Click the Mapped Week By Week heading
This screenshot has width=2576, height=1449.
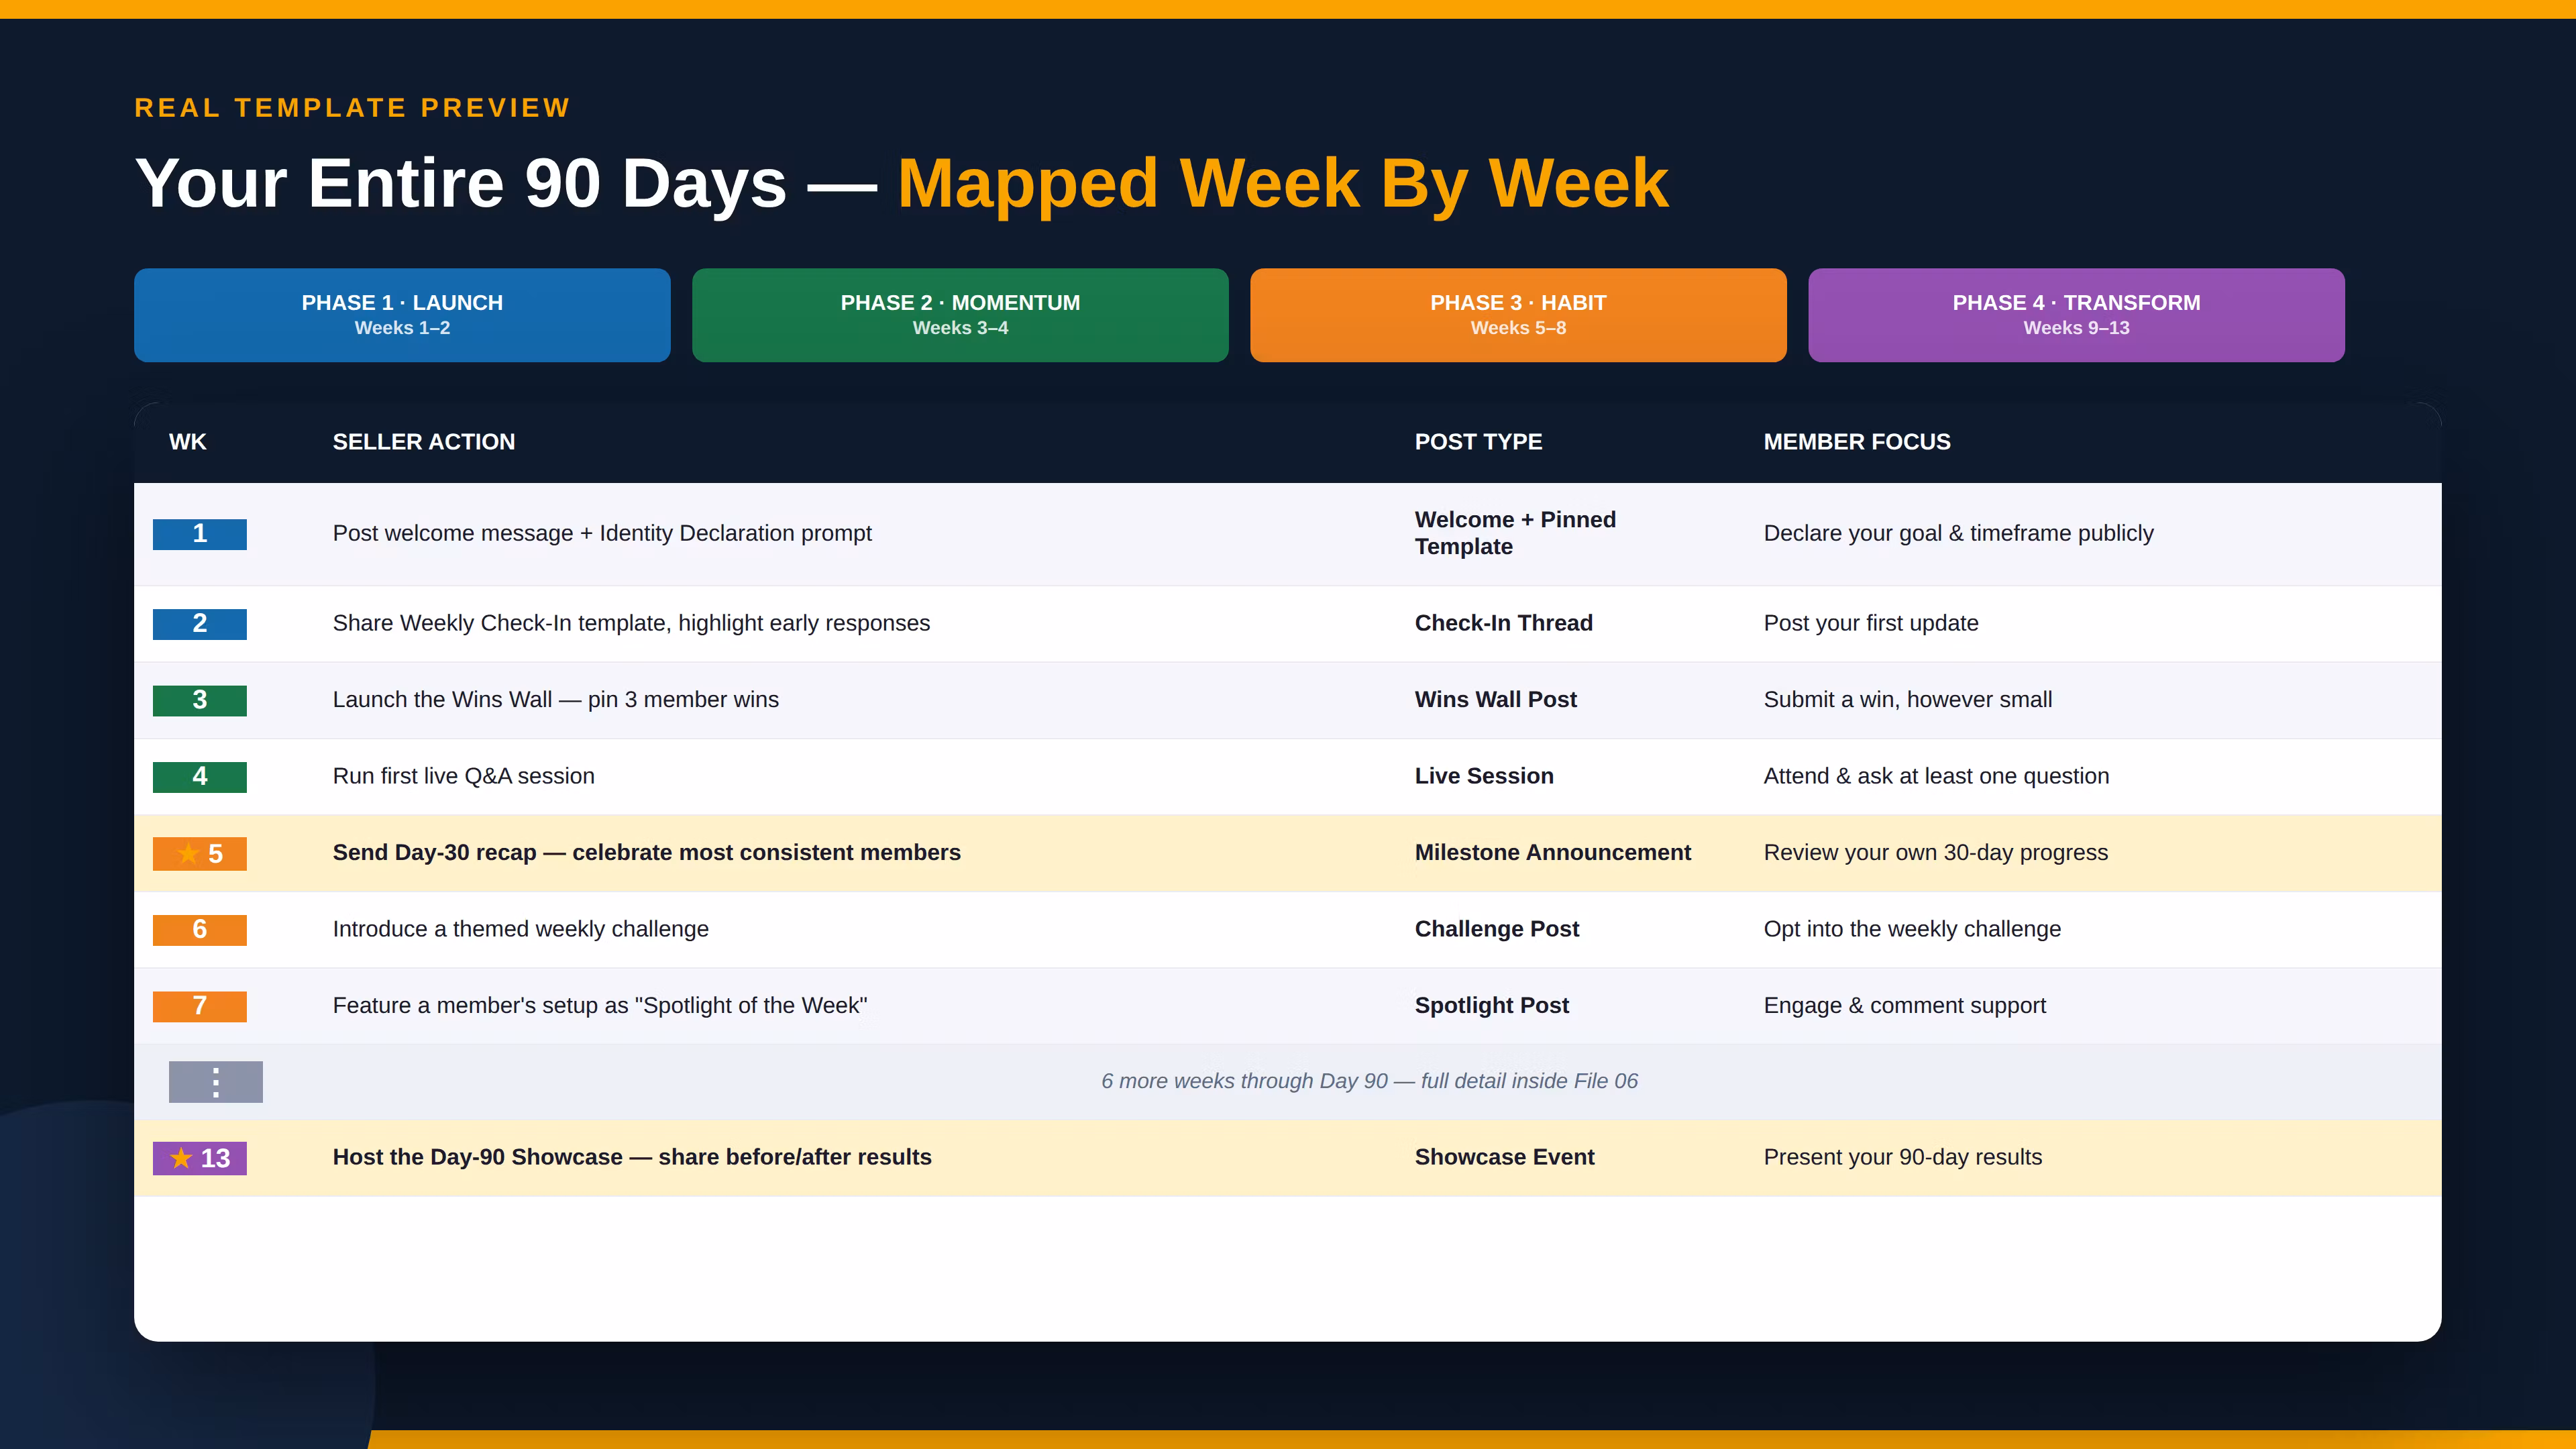tap(1283, 184)
